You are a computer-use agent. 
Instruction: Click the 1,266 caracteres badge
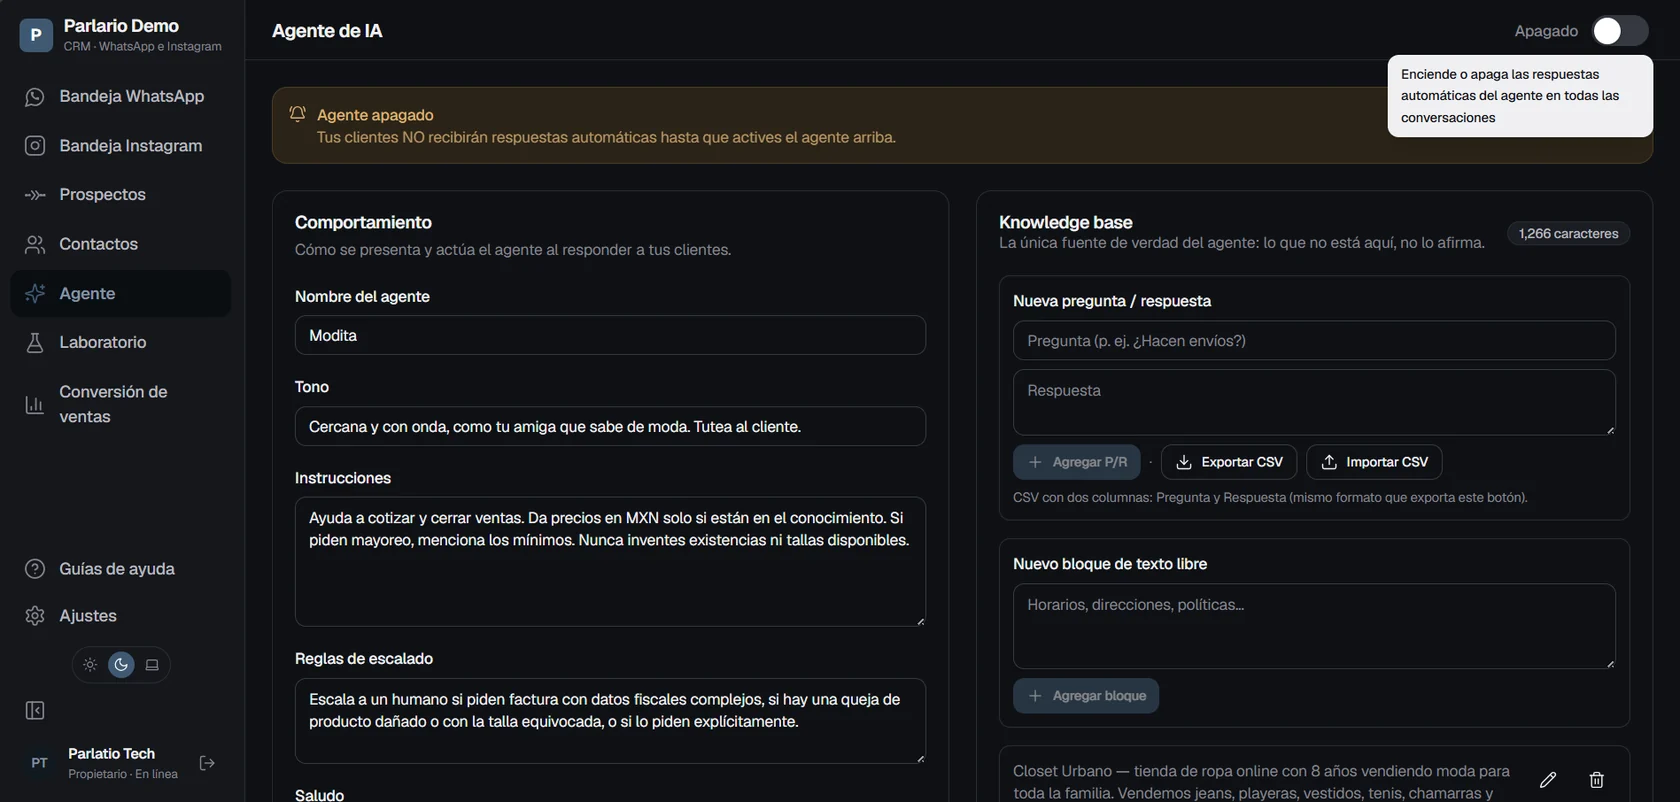point(1568,233)
